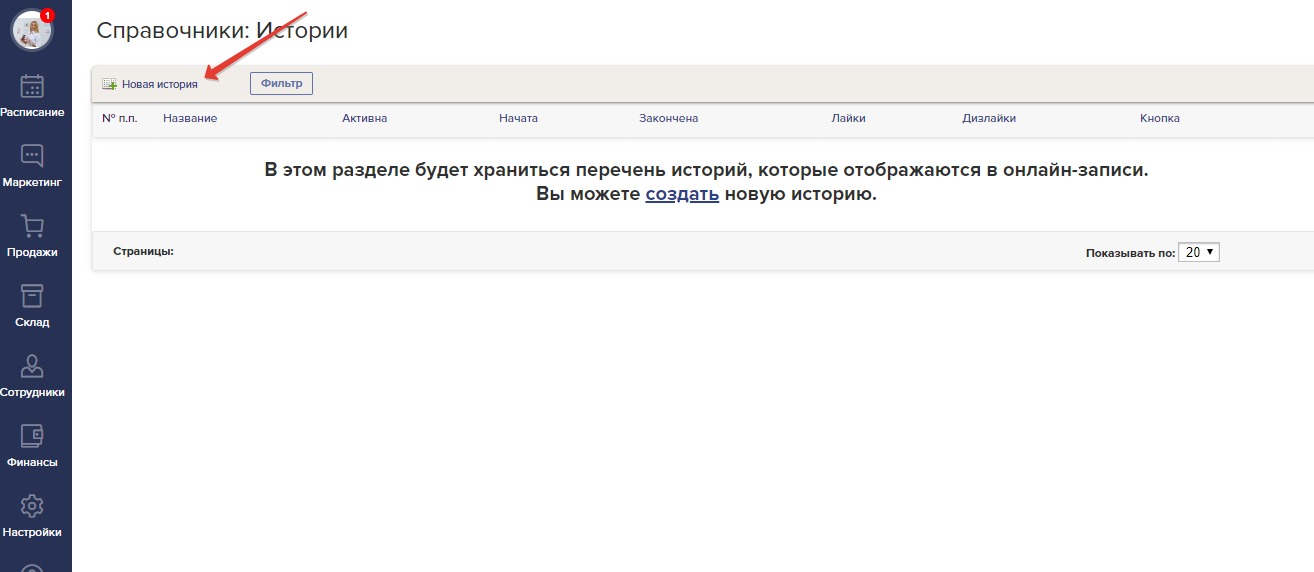
Task: Click the Дизлайки column header
Action: (x=989, y=118)
